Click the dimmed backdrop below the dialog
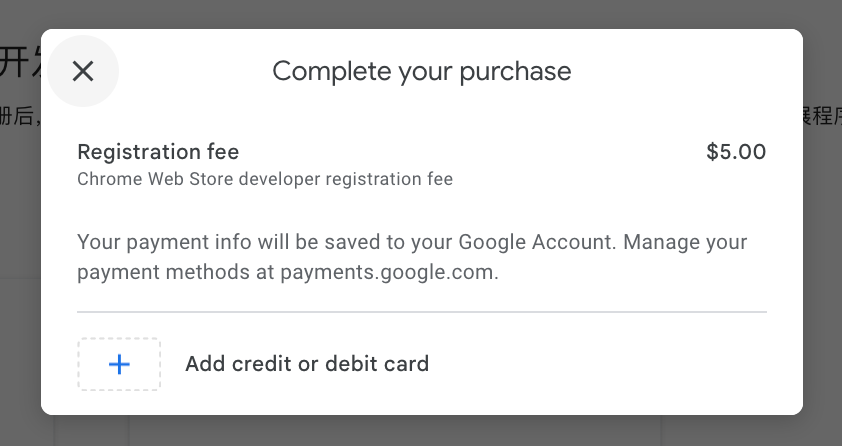Screen dimensions: 842x446 pos(422,430)
